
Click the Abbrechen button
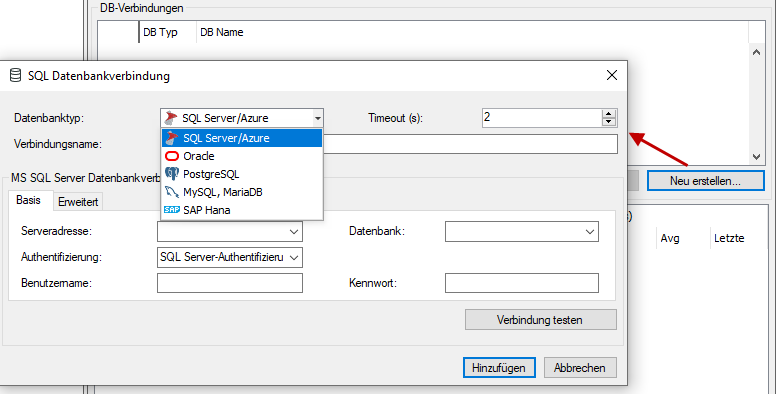click(x=580, y=368)
